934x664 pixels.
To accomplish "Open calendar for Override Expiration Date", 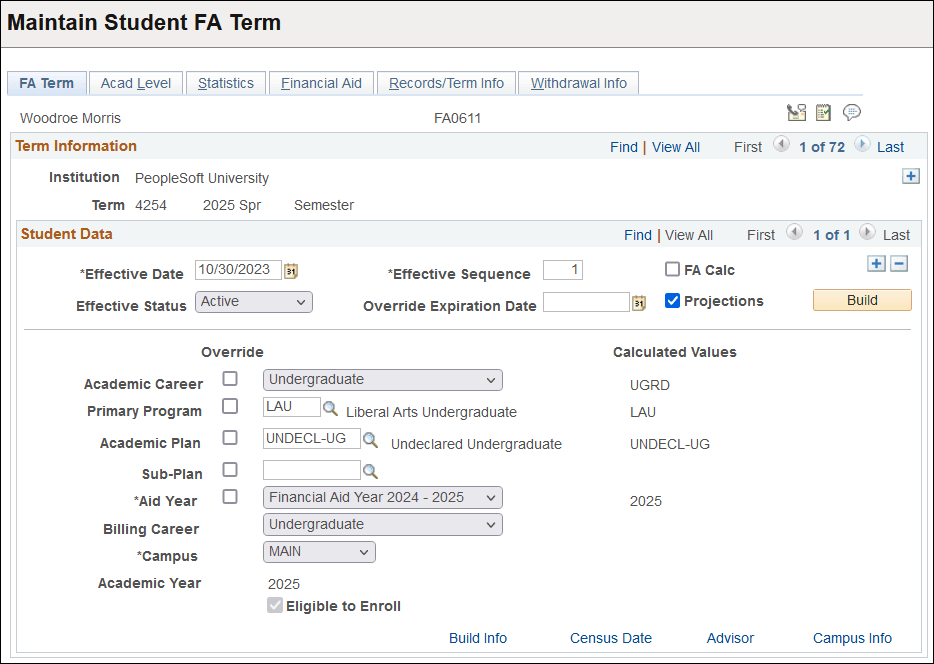I will tap(638, 302).
